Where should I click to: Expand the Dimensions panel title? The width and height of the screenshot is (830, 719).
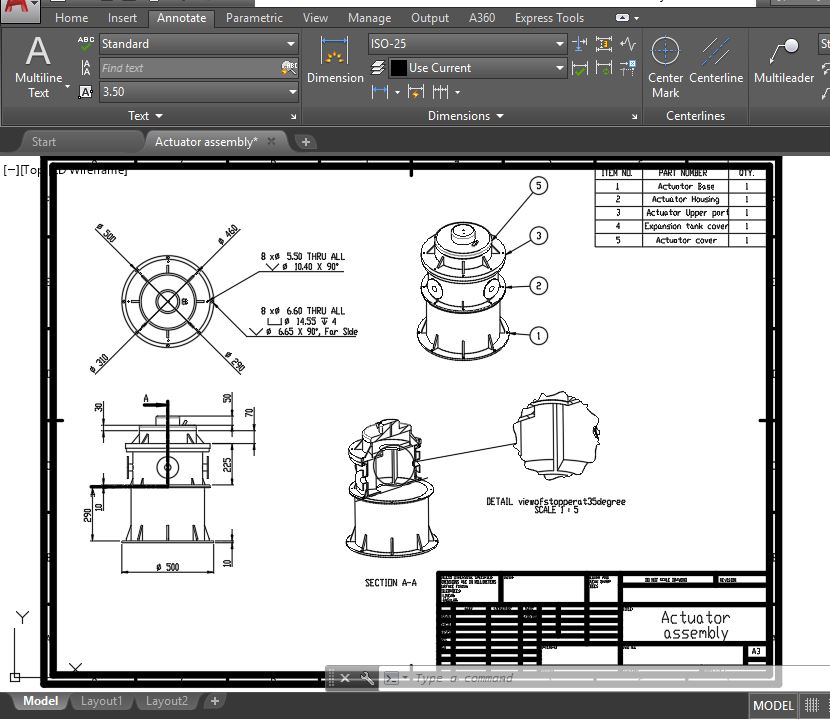pyautogui.click(x=465, y=115)
